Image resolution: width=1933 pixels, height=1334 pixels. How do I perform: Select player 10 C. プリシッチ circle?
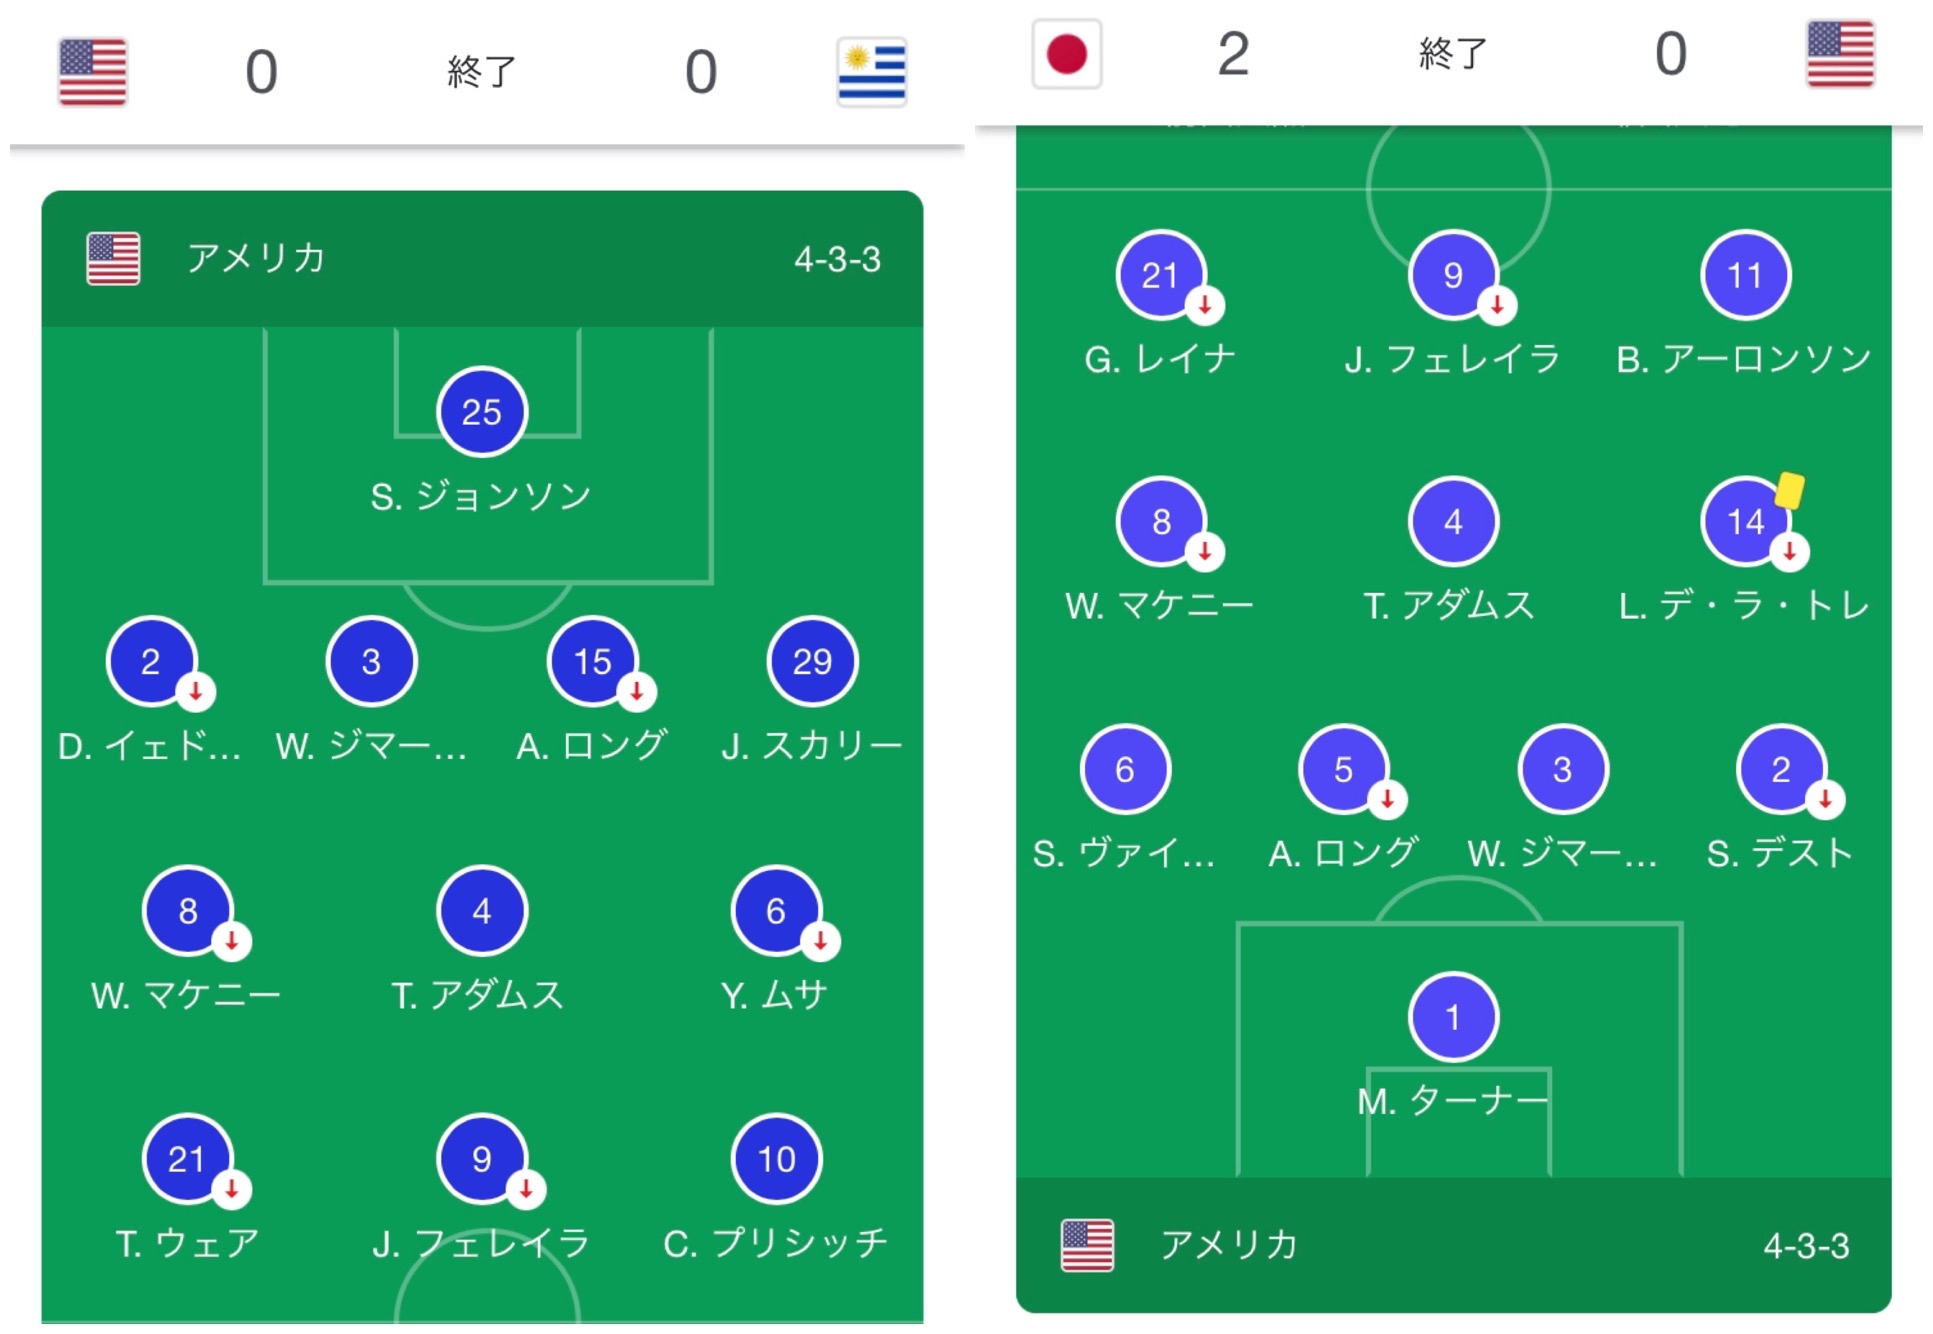coord(776,1158)
